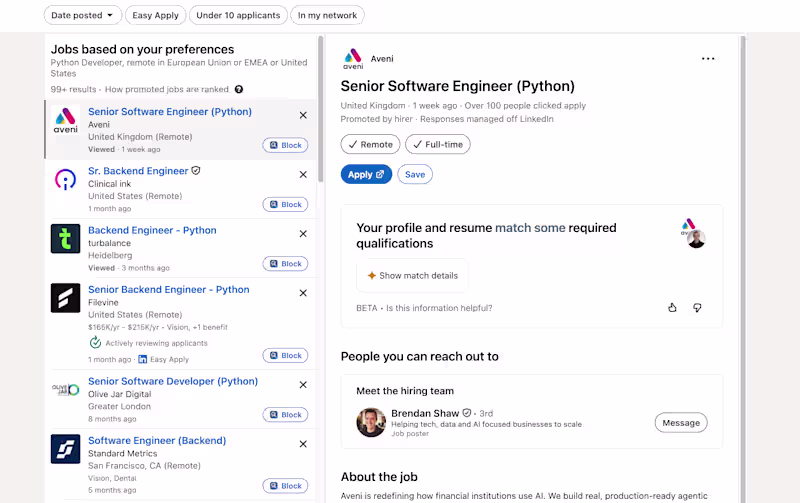Image resolution: width=800 pixels, height=503 pixels.
Task: Click the profile photo in match card
Action: tap(696, 239)
